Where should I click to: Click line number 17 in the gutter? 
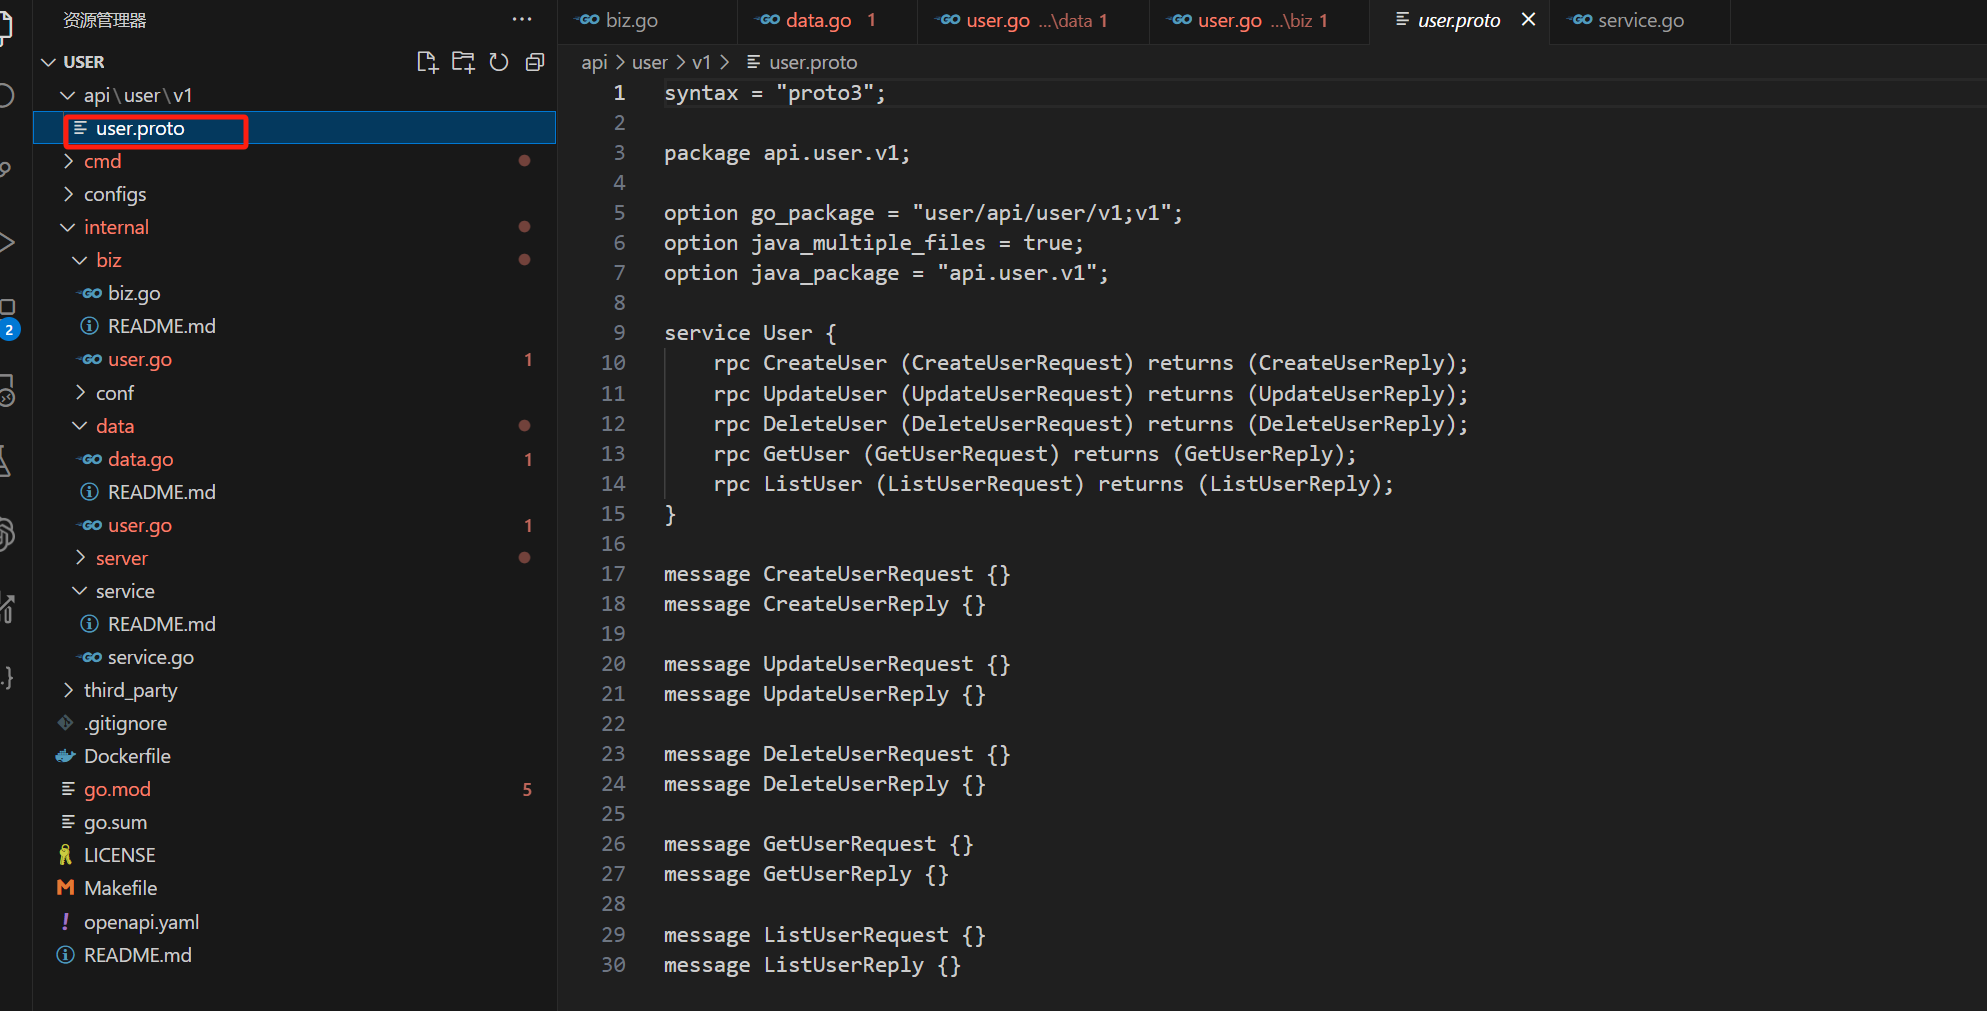pos(613,574)
